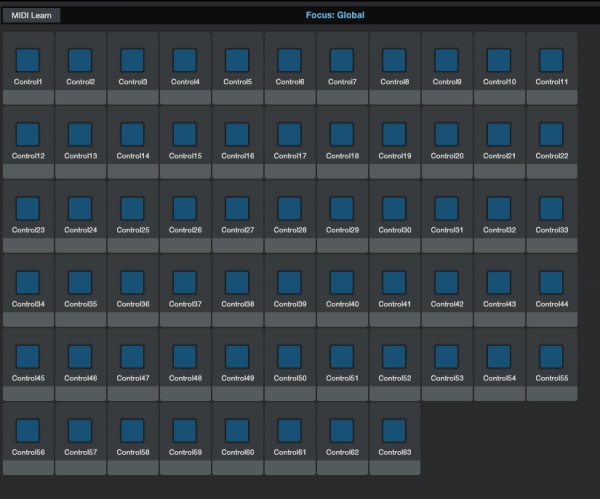Activate the Control54 pad
The image size is (600, 499).
pos(499,357)
